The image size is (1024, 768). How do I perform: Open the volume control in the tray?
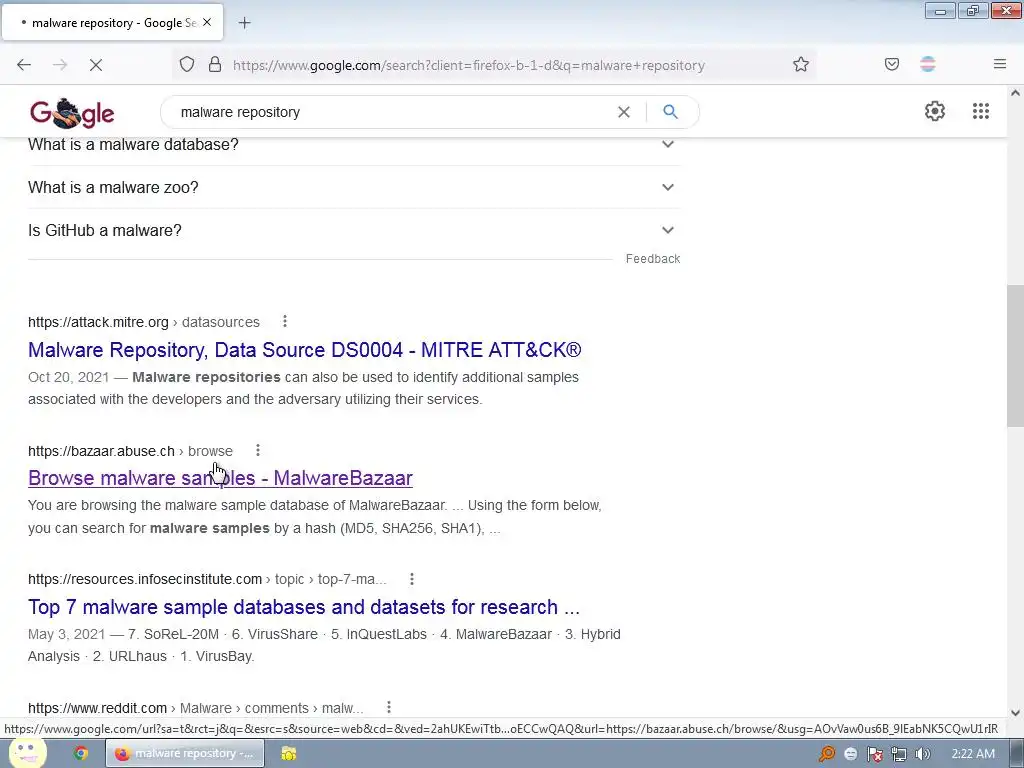tap(922, 754)
